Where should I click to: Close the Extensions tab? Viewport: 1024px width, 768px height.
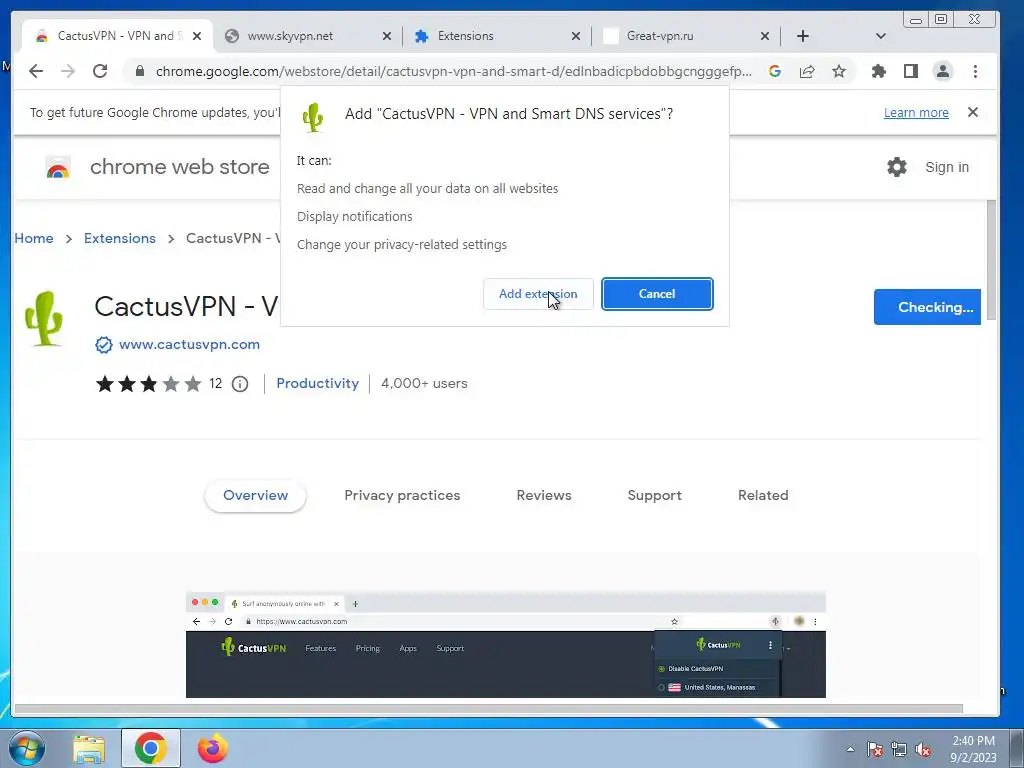click(575, 36)
